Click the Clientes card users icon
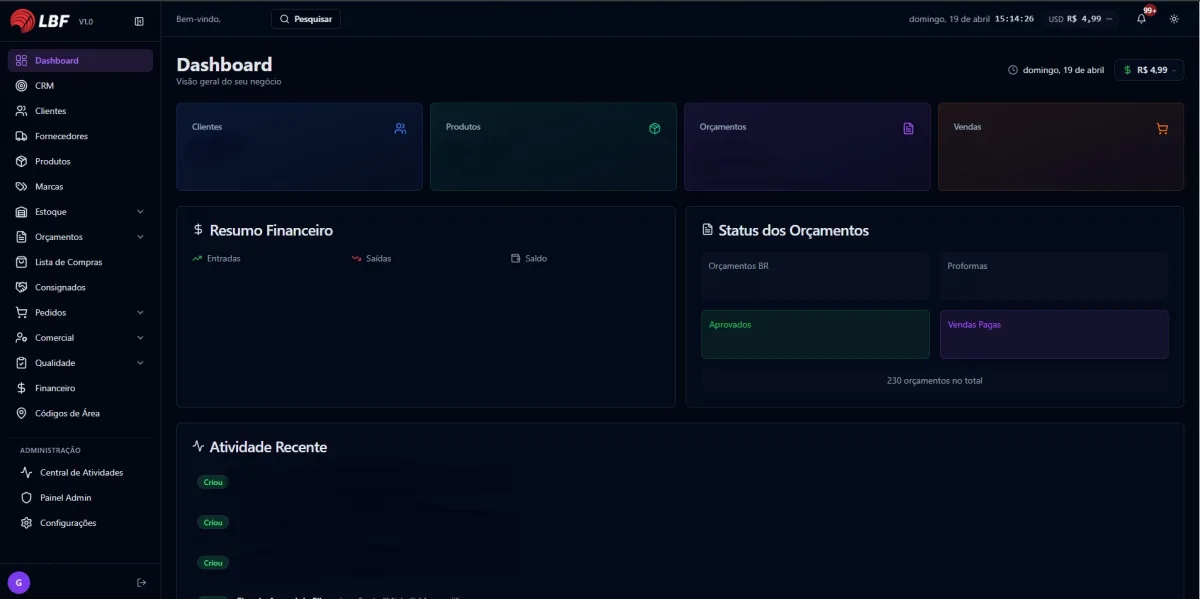The height and width of the screenshot is (599, 1200). [x=400, y=128]
